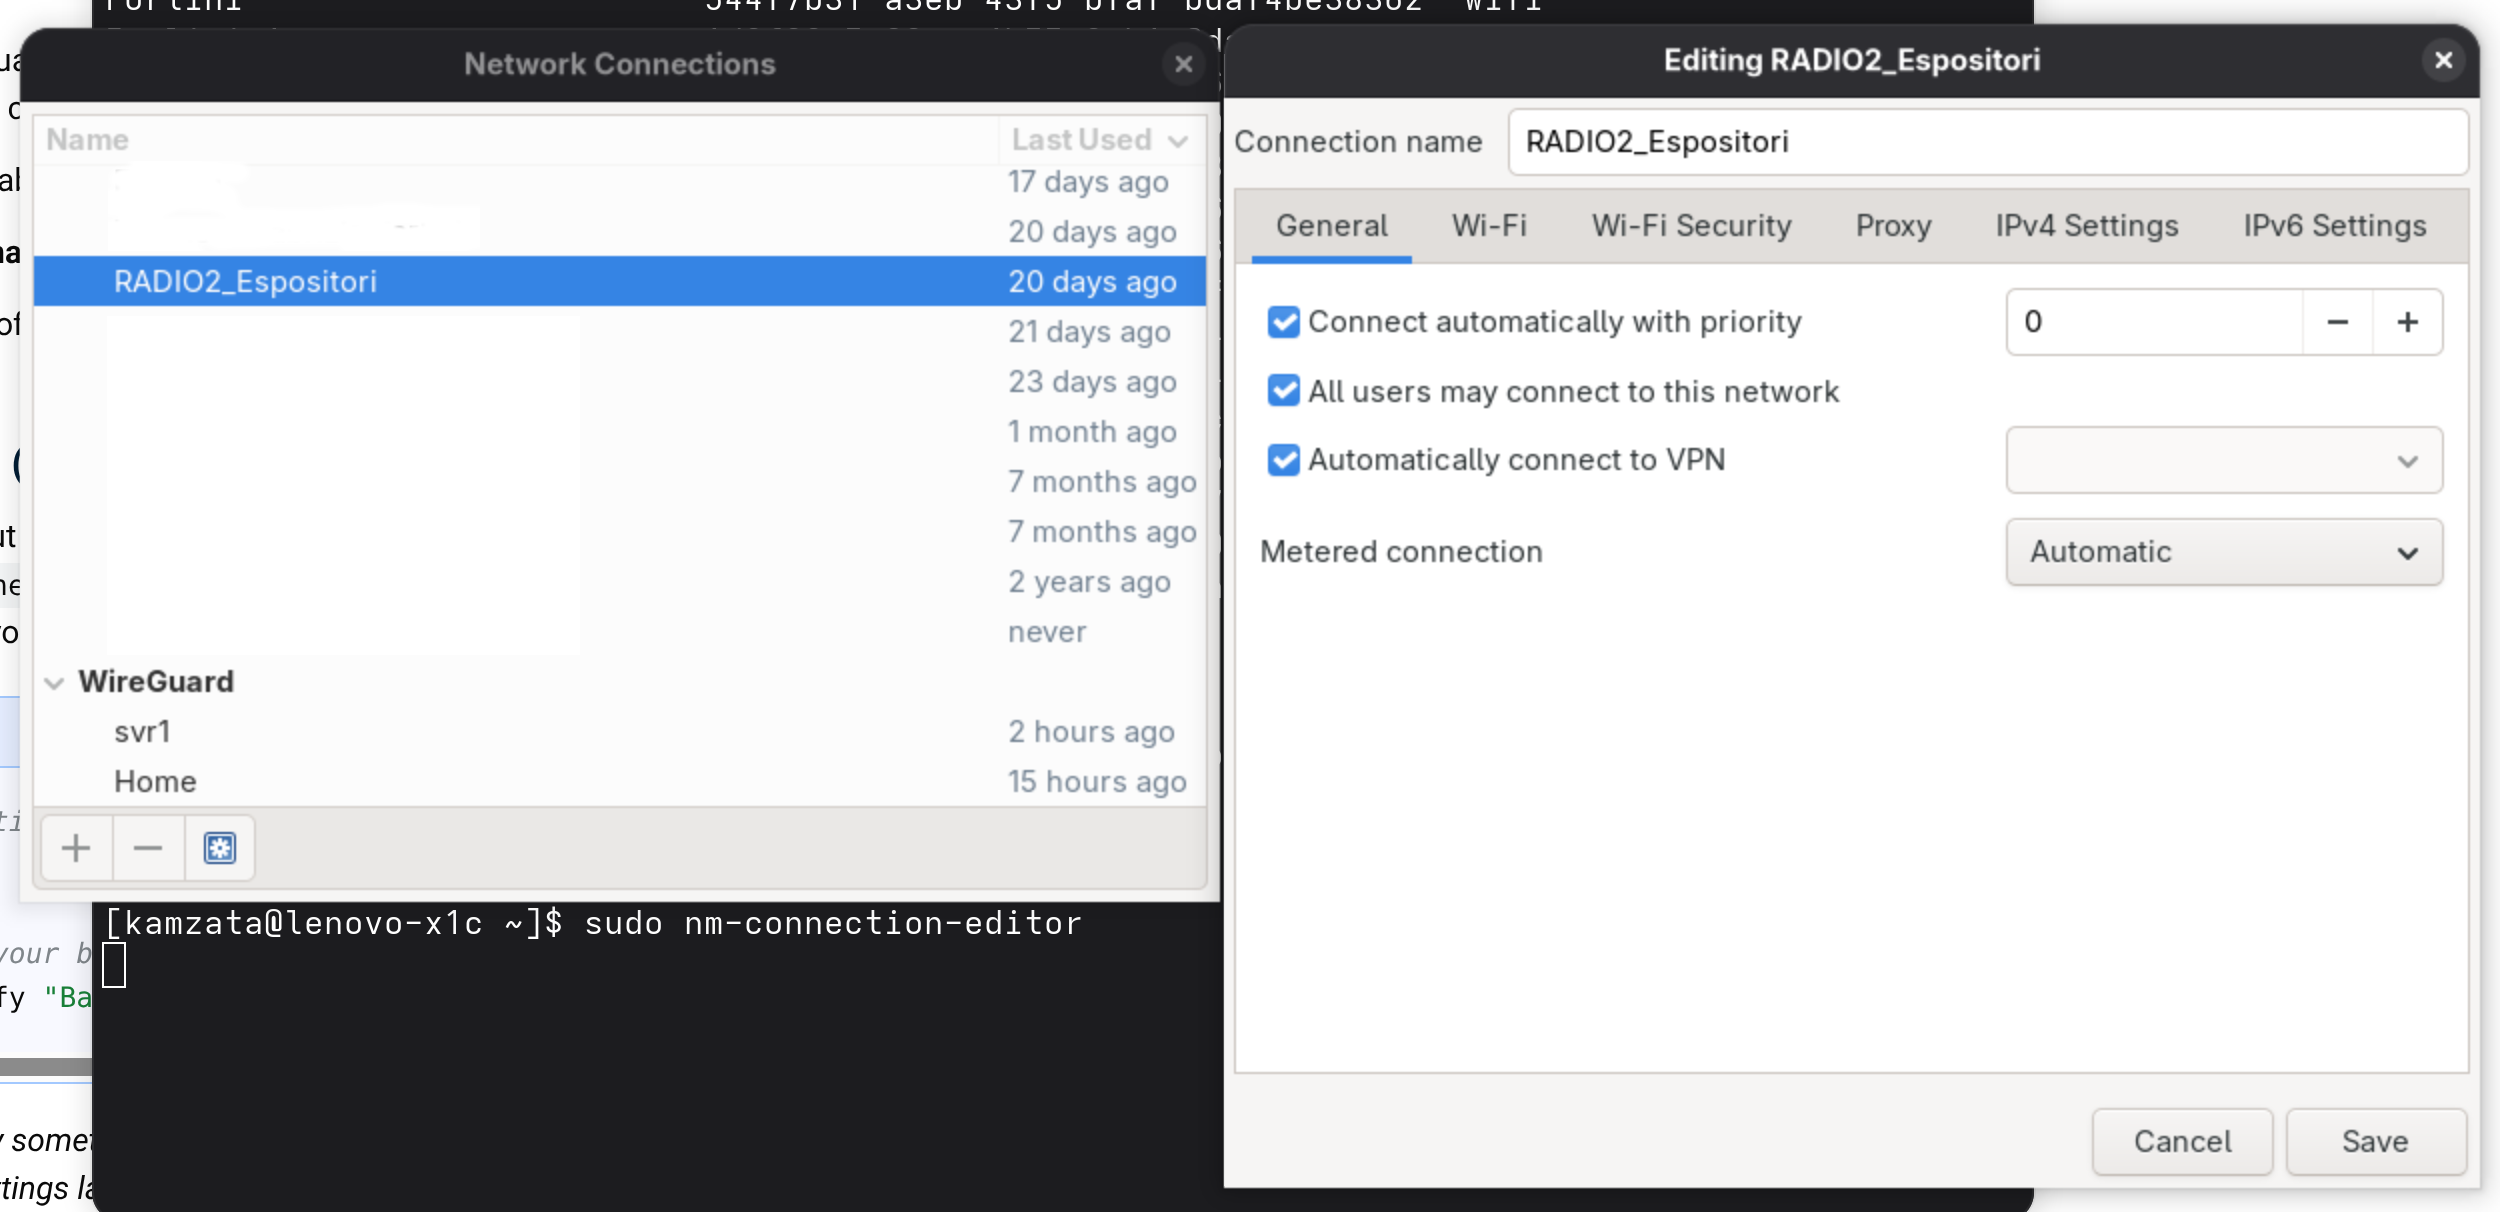Screen dimensions: 2500x1212
Task: Toggle Connect automatically with priority checkbox
Action: click(1283, 322)
